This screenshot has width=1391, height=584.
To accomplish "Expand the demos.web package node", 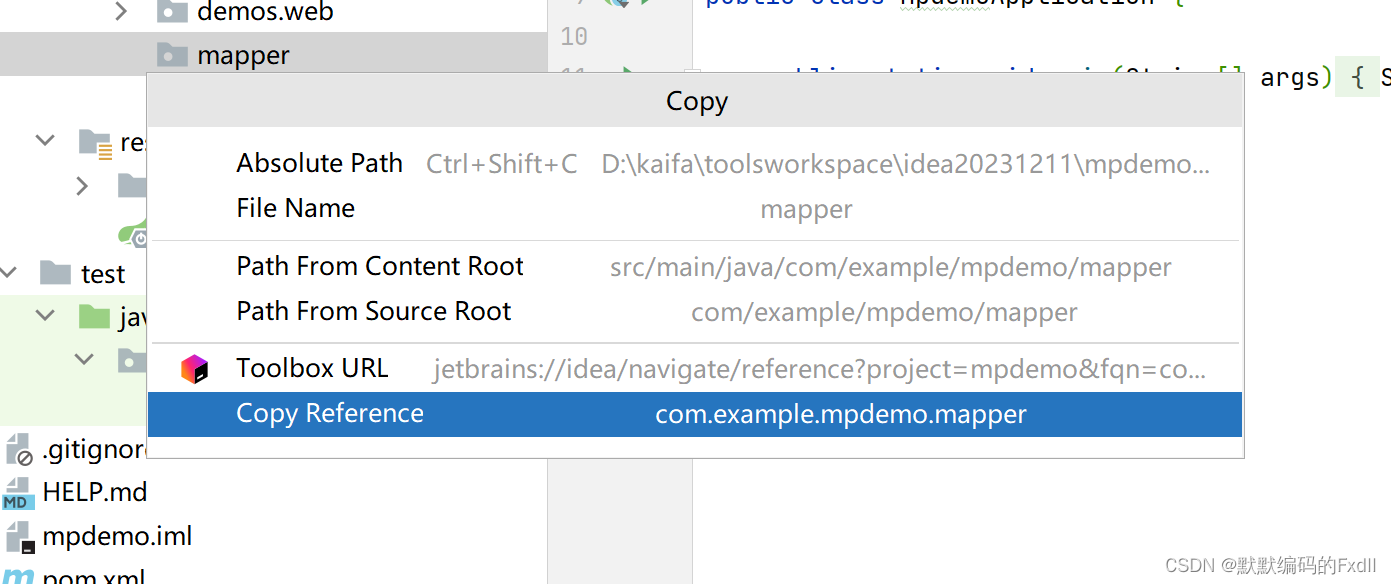I will click(121, 12).
